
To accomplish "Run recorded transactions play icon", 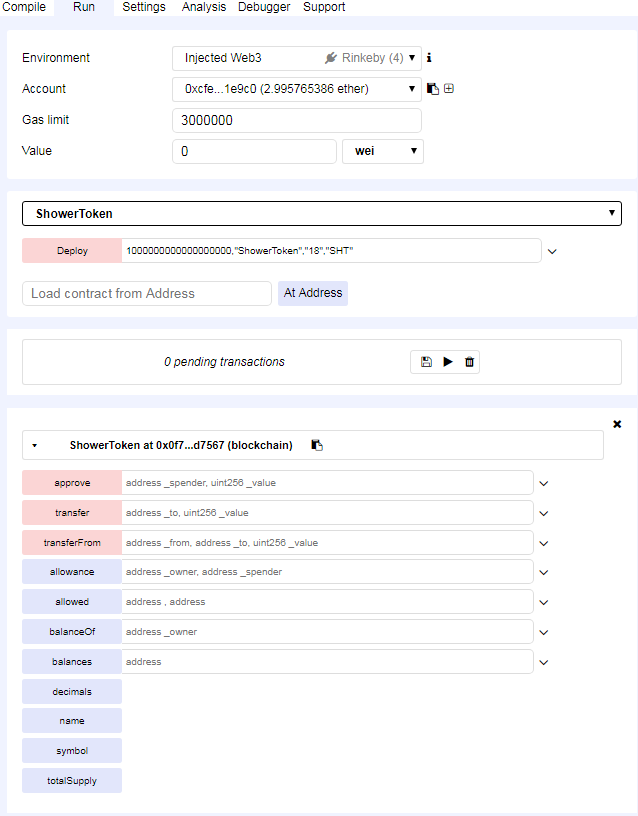I will 448,362.
